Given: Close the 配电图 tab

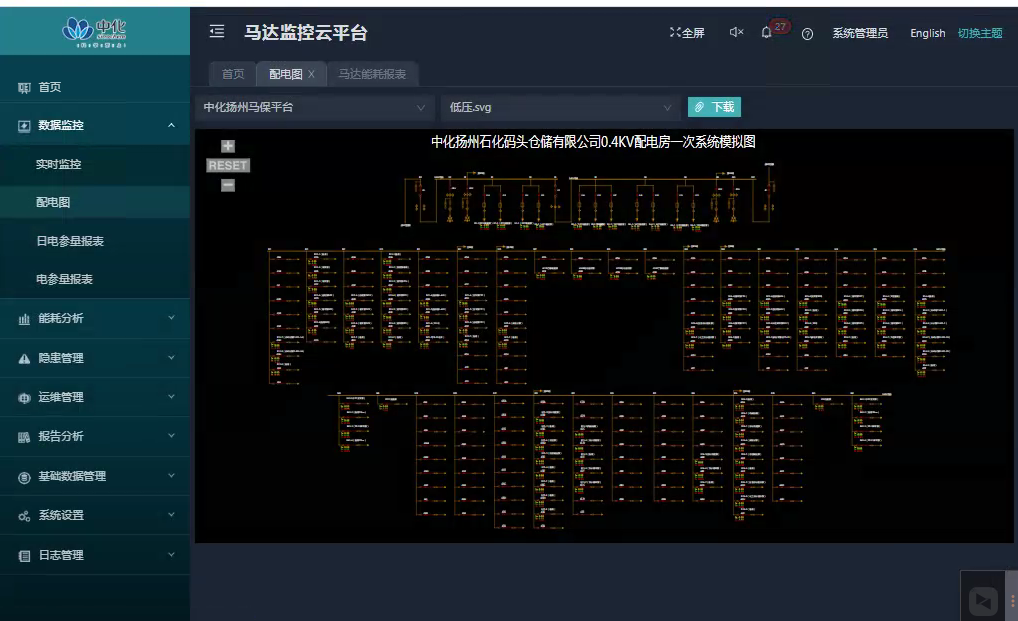Looking at the screenshot, I should pos(311,75).
